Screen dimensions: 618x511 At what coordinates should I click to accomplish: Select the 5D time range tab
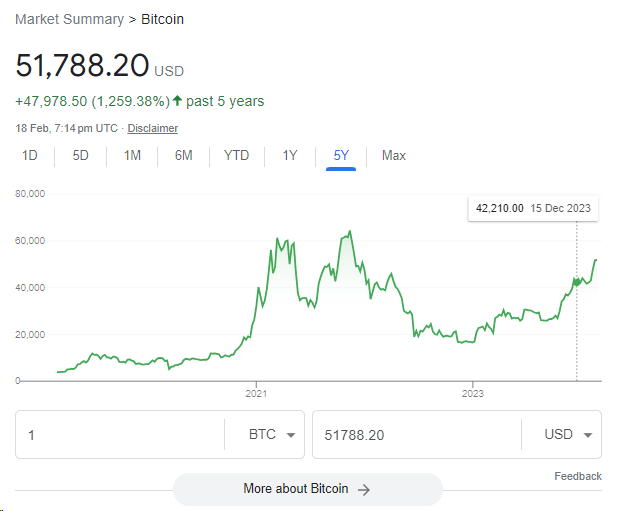coord(80,155)
